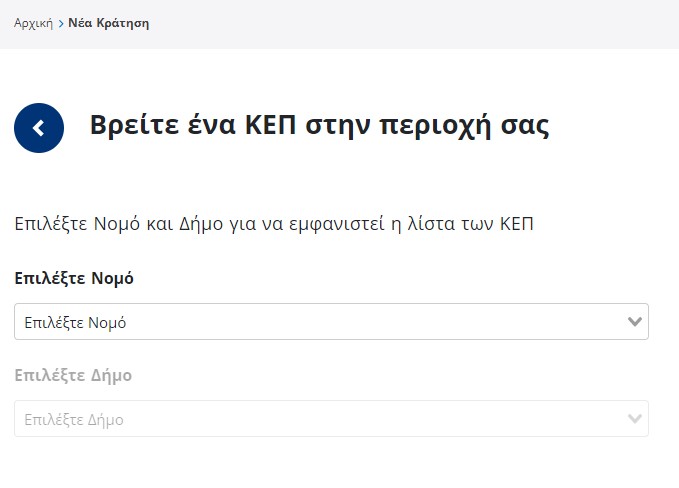Click the white left chevron inside blue circle
Screen dimensions: 679x488
[39, 128]
